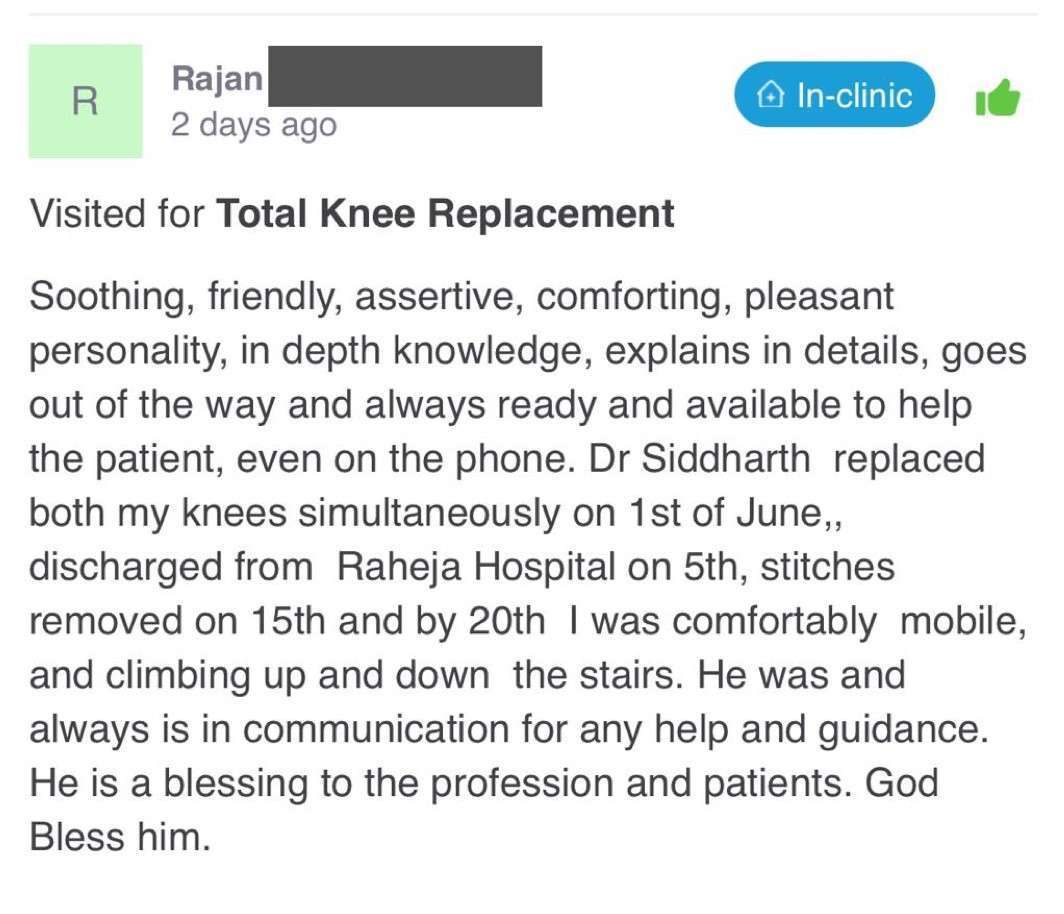Click the green thumbs-up icon
The width and height of the screenshot is (1064, 914).
coord(997,98)
